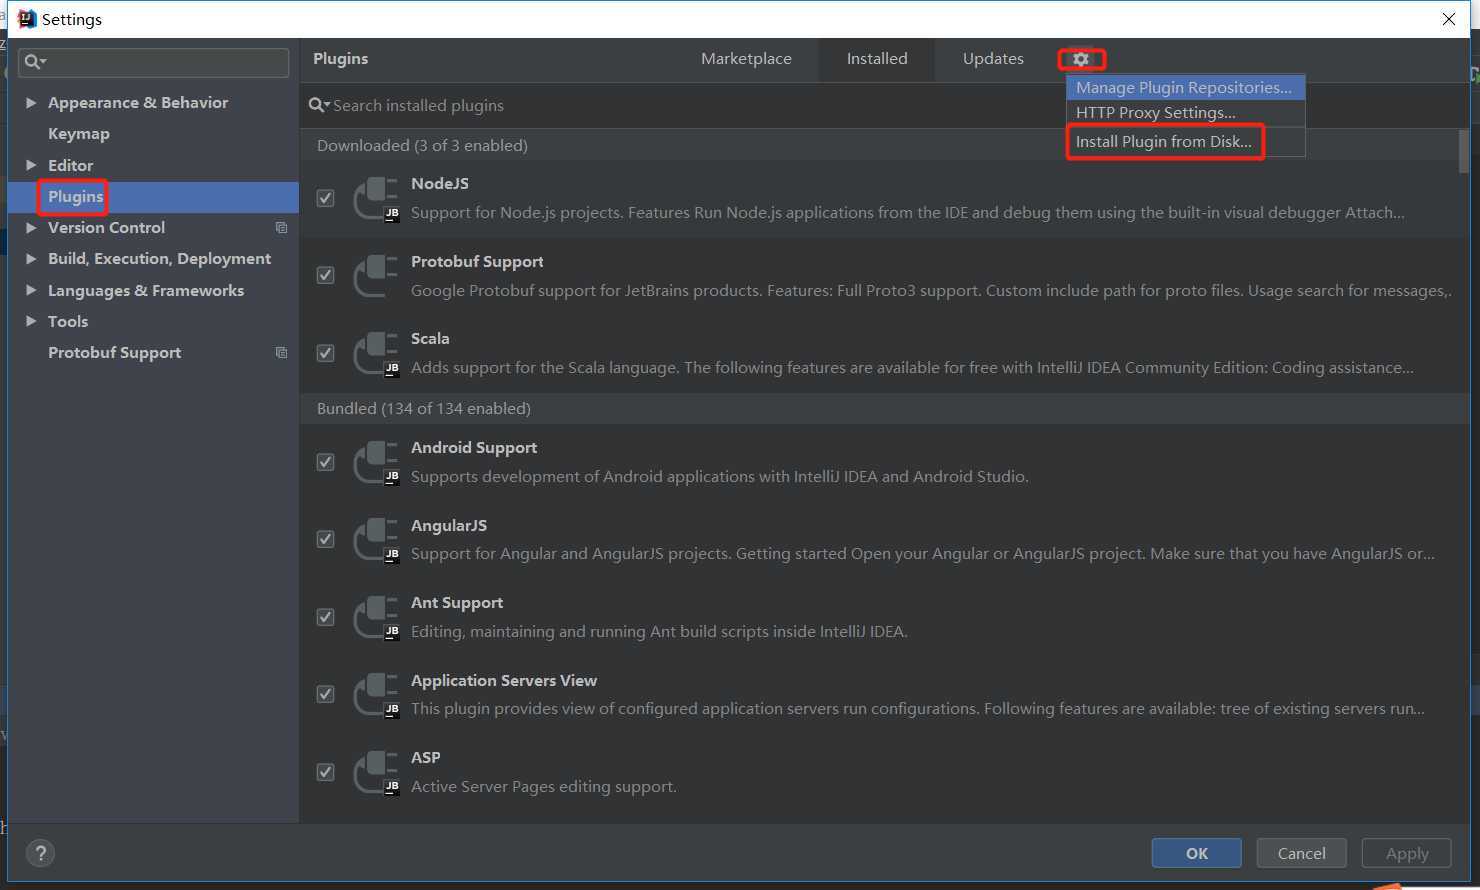Switch to the Installed tab
The width and height of the screenshot is (1480, 890).
coord(877,59)
